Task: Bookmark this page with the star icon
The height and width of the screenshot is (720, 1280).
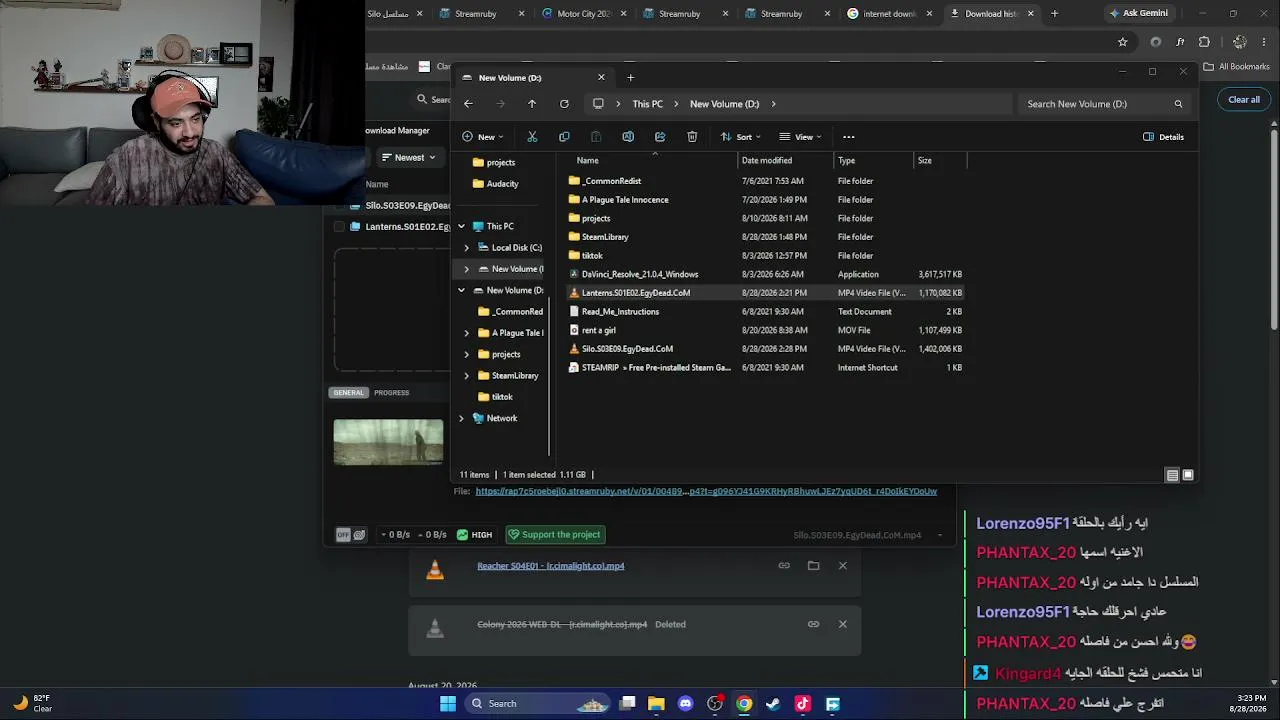Action: tap(1123, 42)
